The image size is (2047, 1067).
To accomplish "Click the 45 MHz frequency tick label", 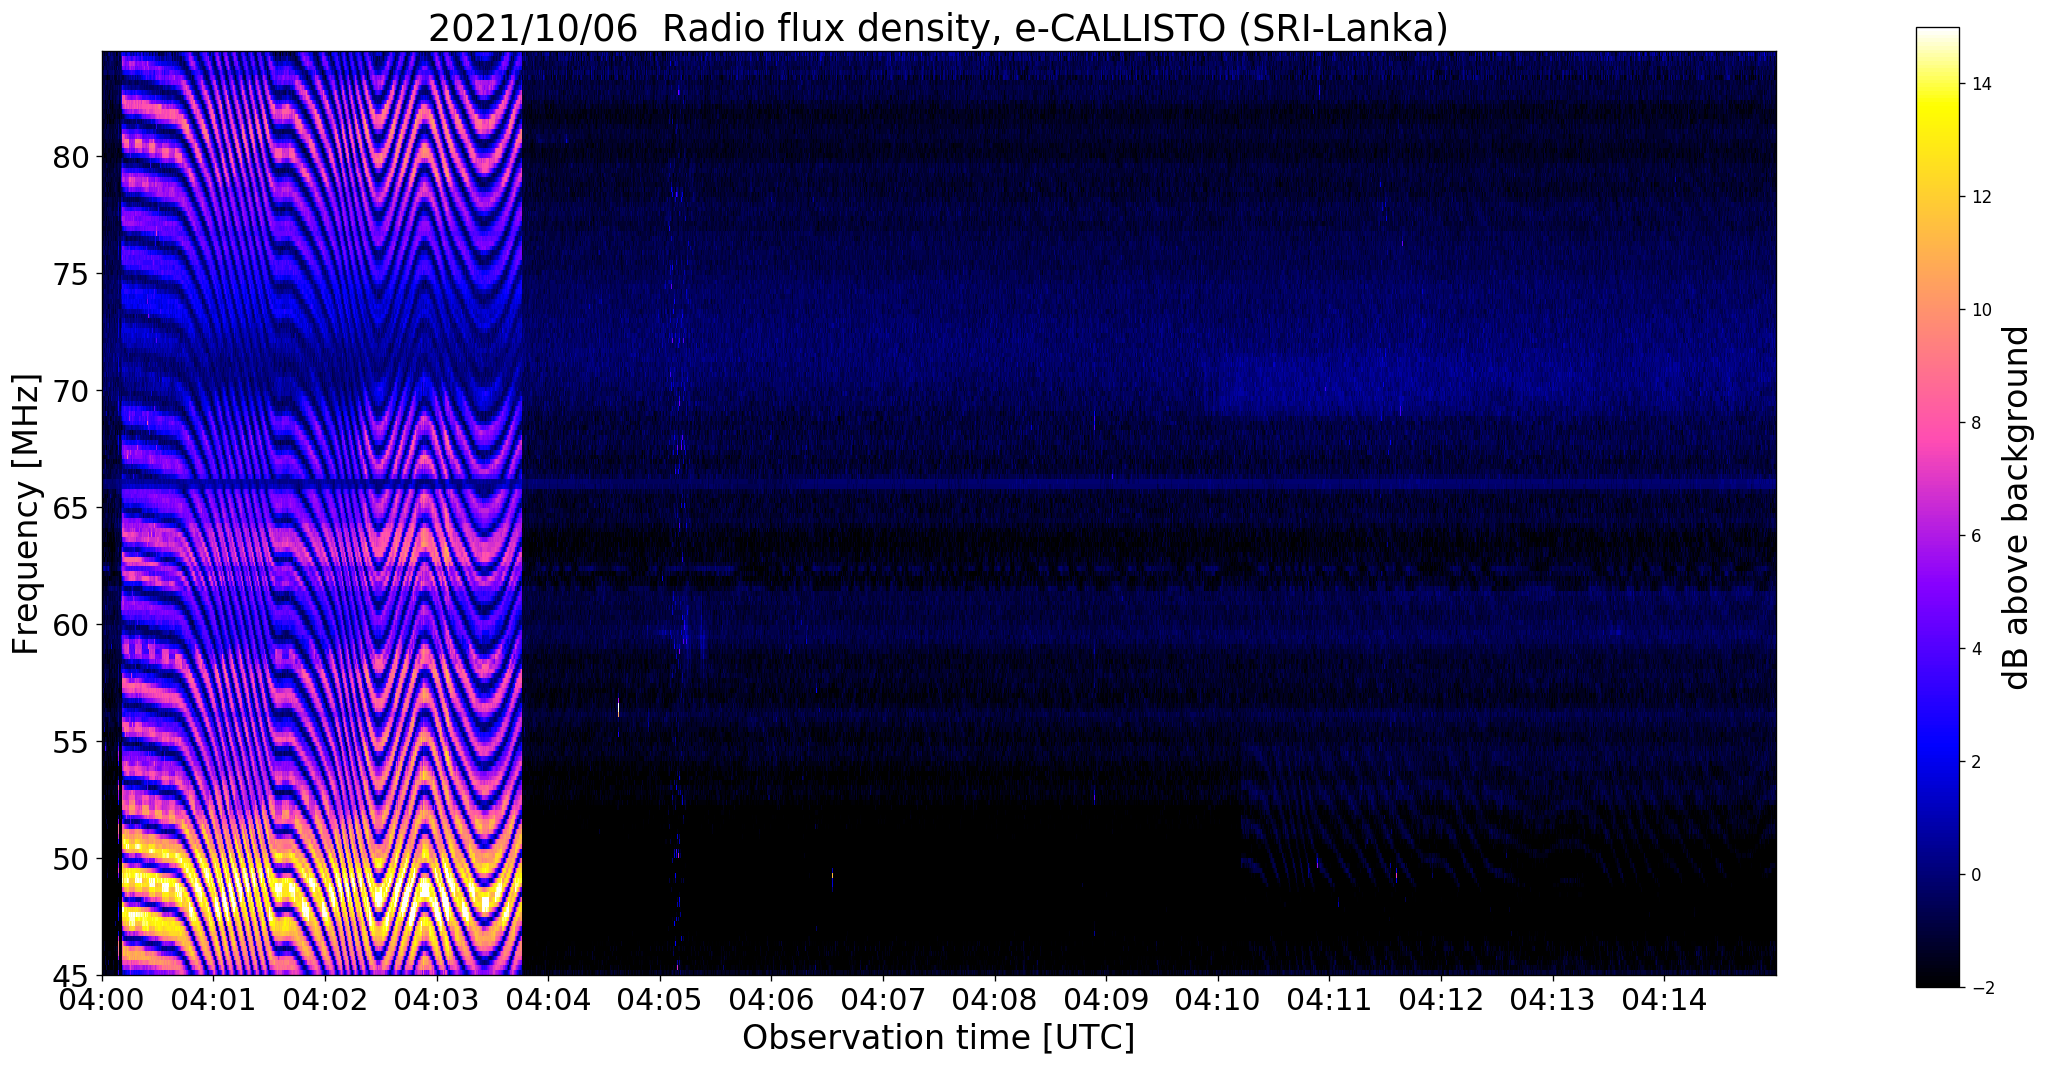I will click(73, 975).
